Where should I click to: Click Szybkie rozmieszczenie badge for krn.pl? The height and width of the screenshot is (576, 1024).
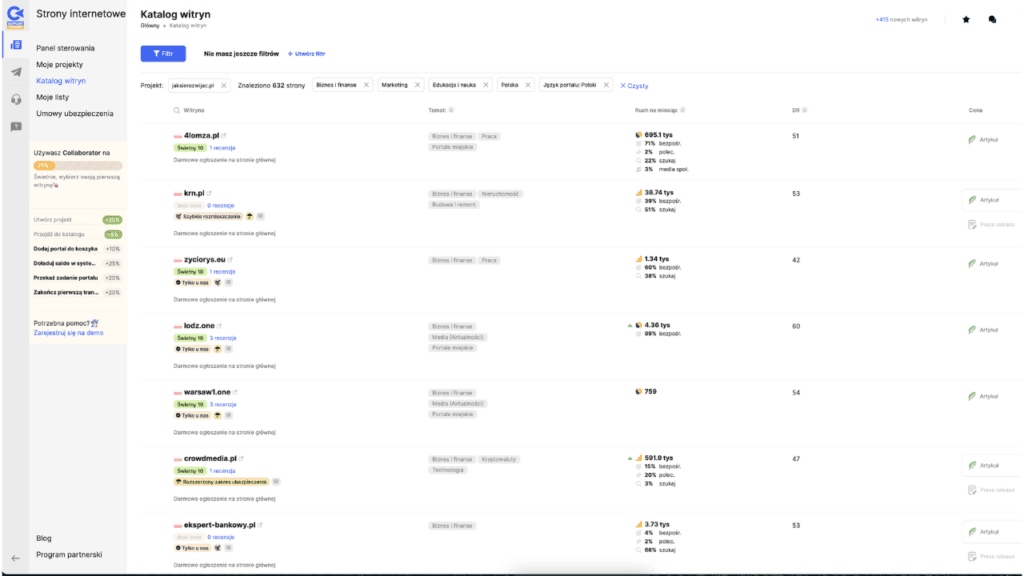(208, 216)
